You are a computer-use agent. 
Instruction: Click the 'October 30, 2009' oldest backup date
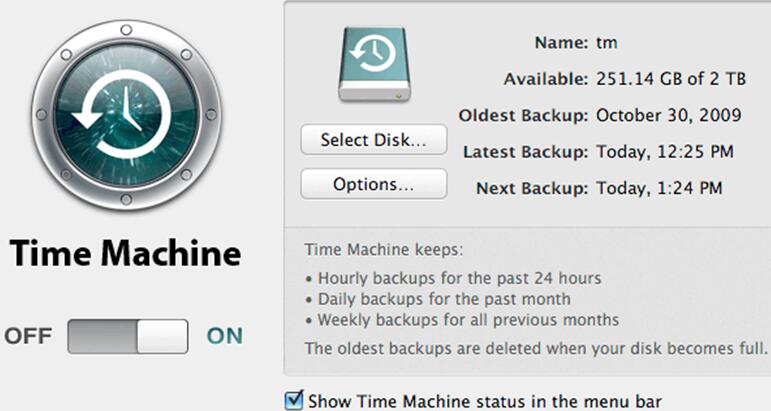click(669, 115)
